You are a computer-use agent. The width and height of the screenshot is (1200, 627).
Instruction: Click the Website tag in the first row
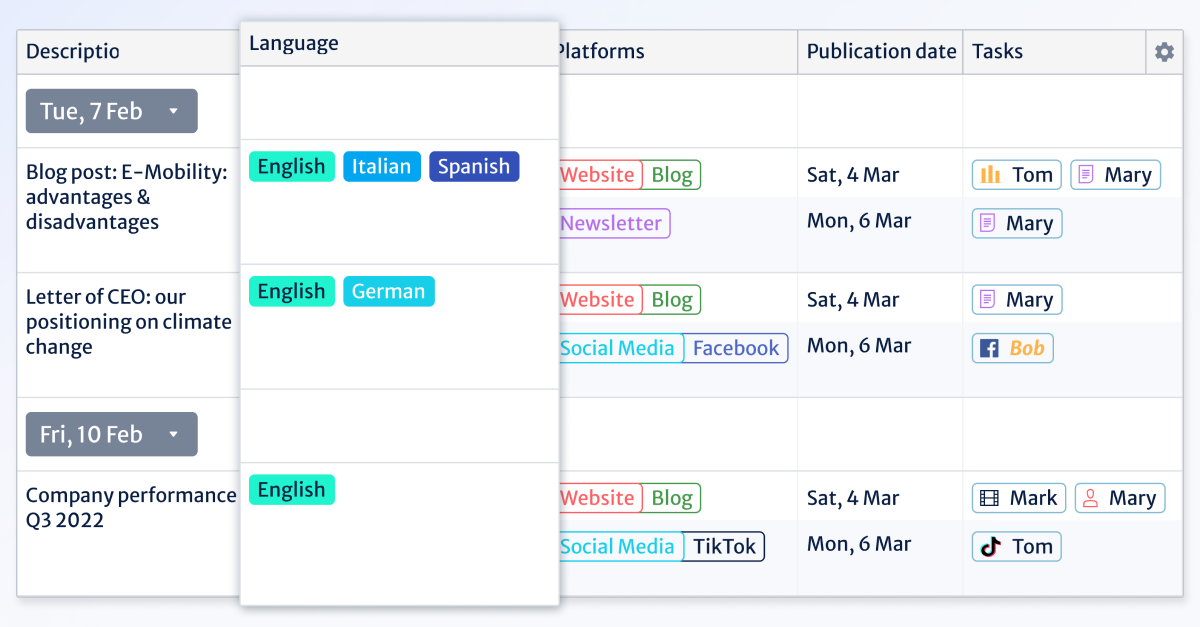(x=598, y=174)
